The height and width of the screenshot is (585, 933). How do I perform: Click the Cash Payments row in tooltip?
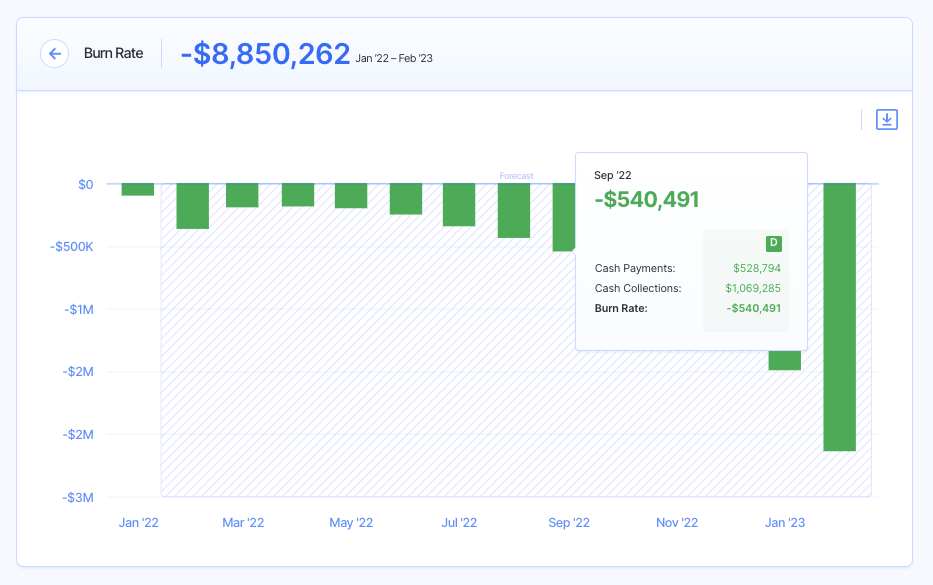(x=635, y=268)
